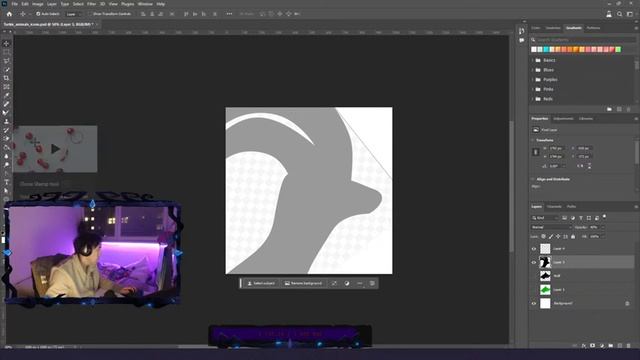Switch to the Channels tab
Screen dimensions: 640x360
click(554, 207)
